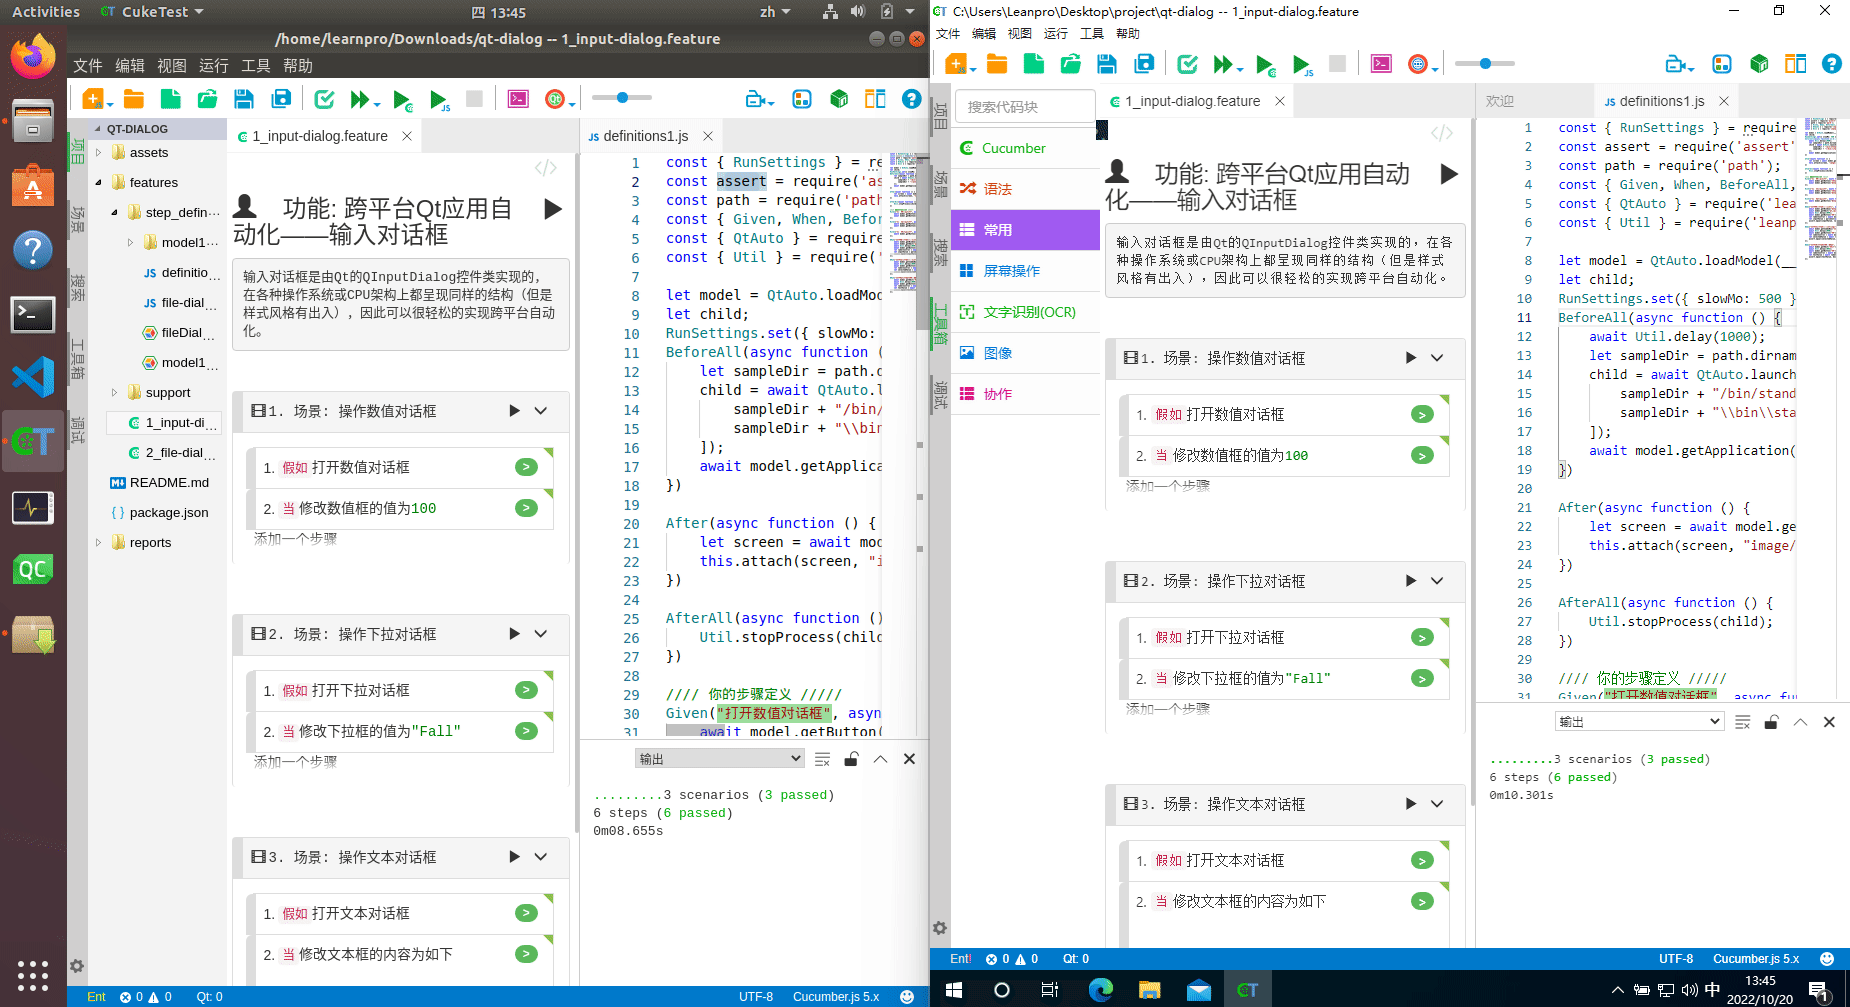Click orange open folder icon in Ubuntu toolbar
The image size is (1850, 1007).
pos(134,99)
